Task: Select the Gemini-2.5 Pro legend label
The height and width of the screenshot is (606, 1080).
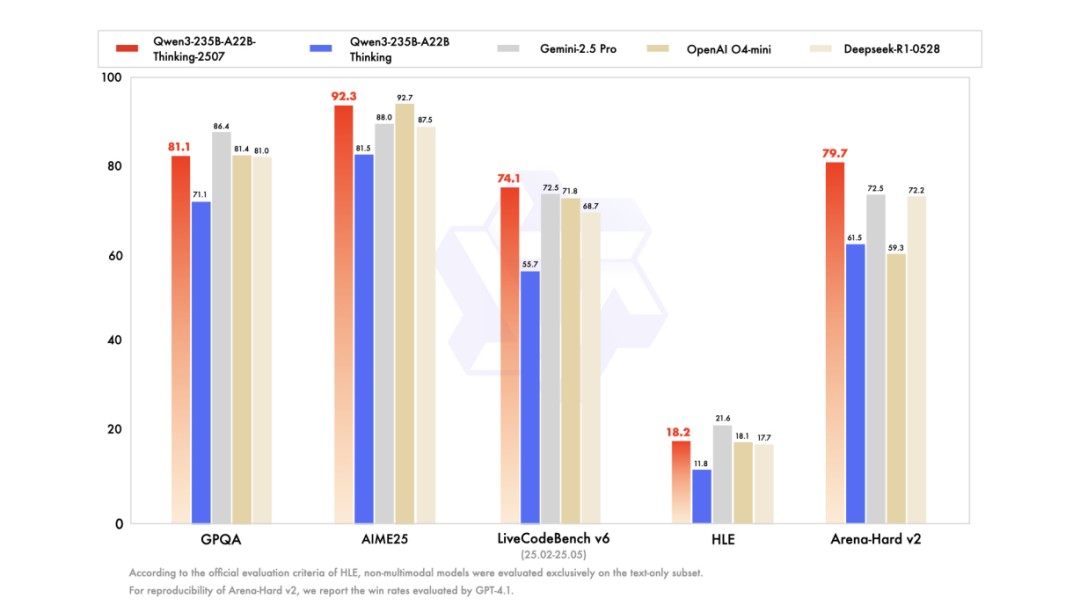Action: 578,49
